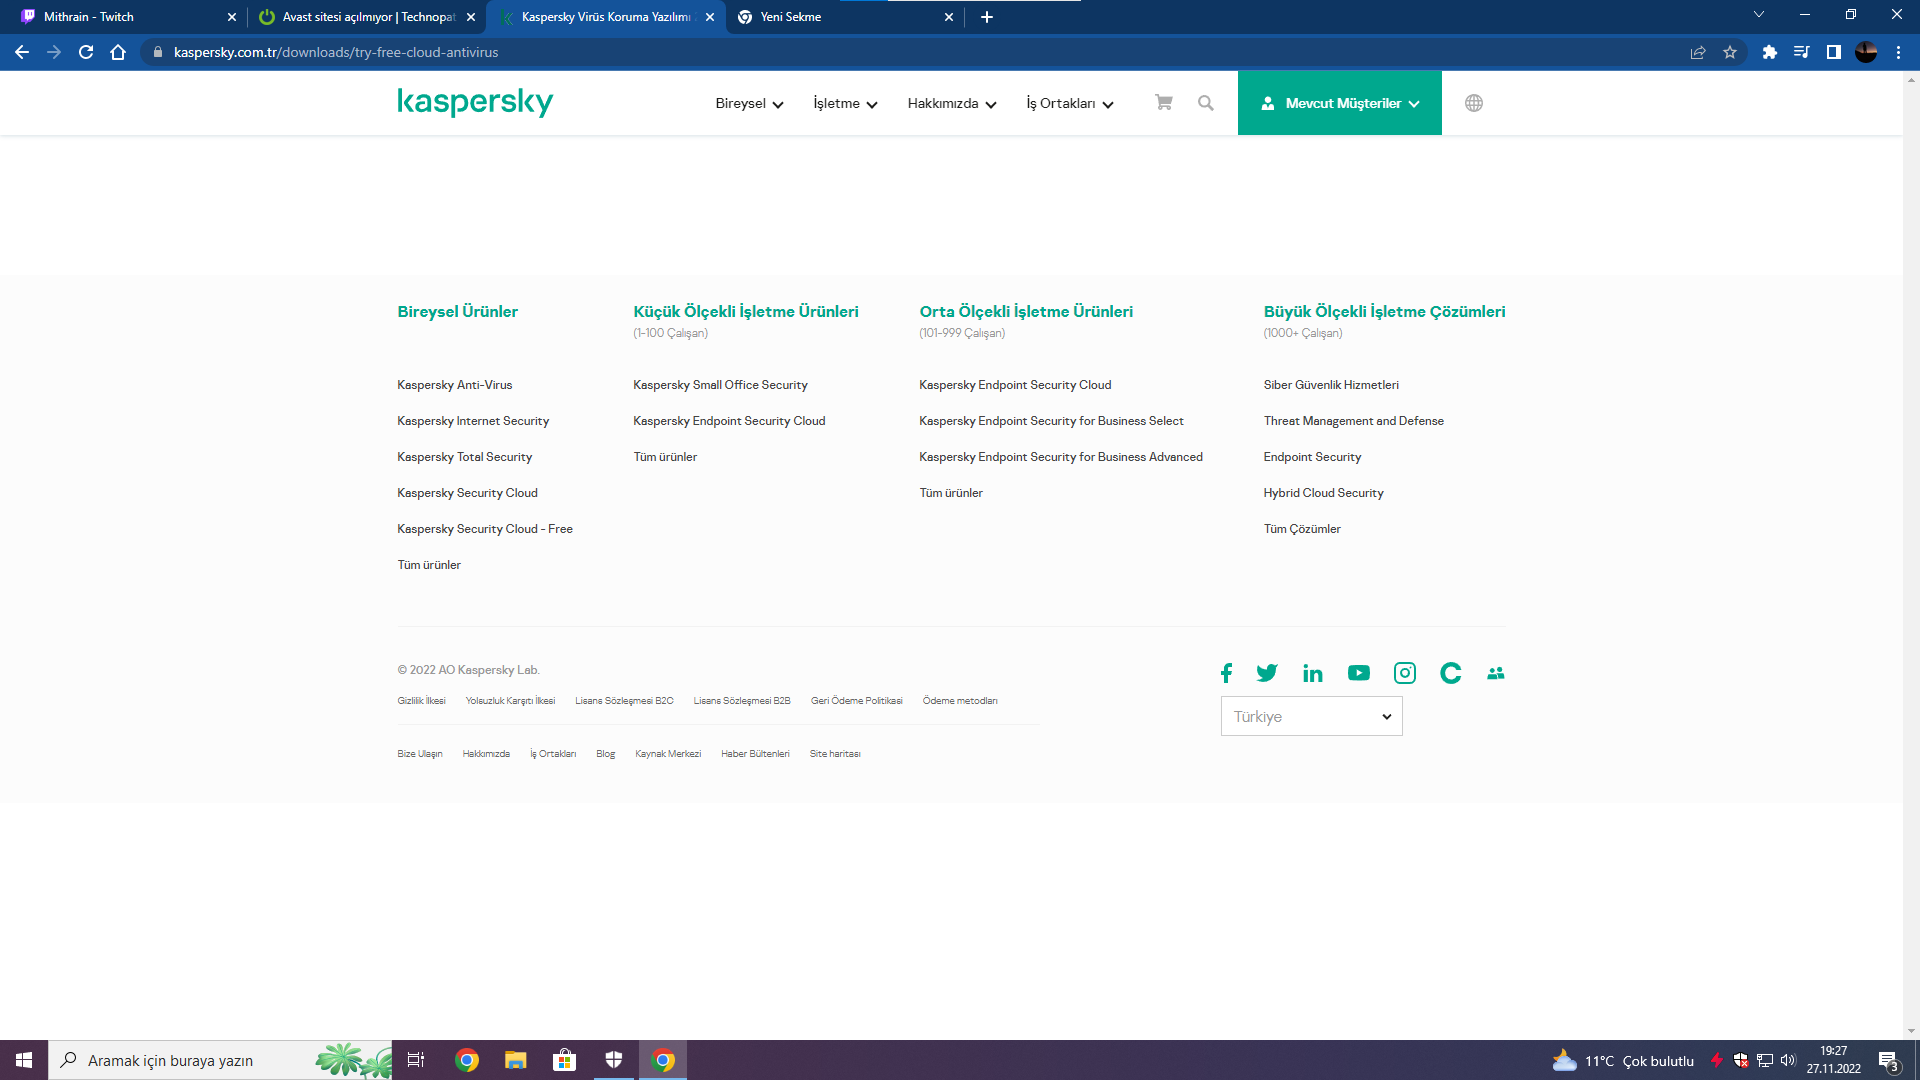Click the Kaspersky Total Security link
The height and width of the screenshot is (1080, 1920).
coord(464,457)
